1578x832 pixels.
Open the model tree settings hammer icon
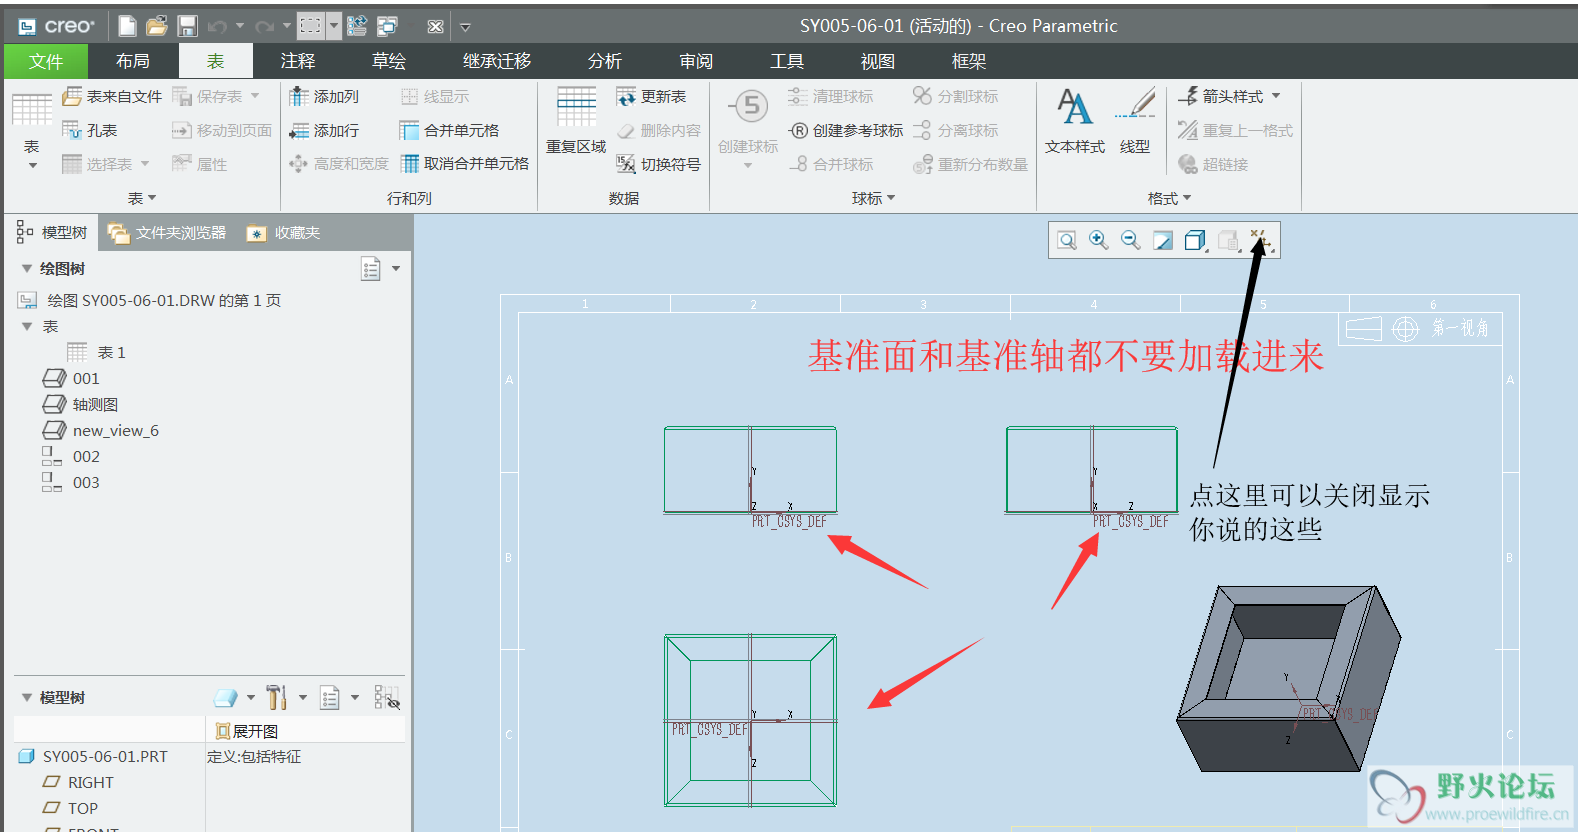point(277,697)
